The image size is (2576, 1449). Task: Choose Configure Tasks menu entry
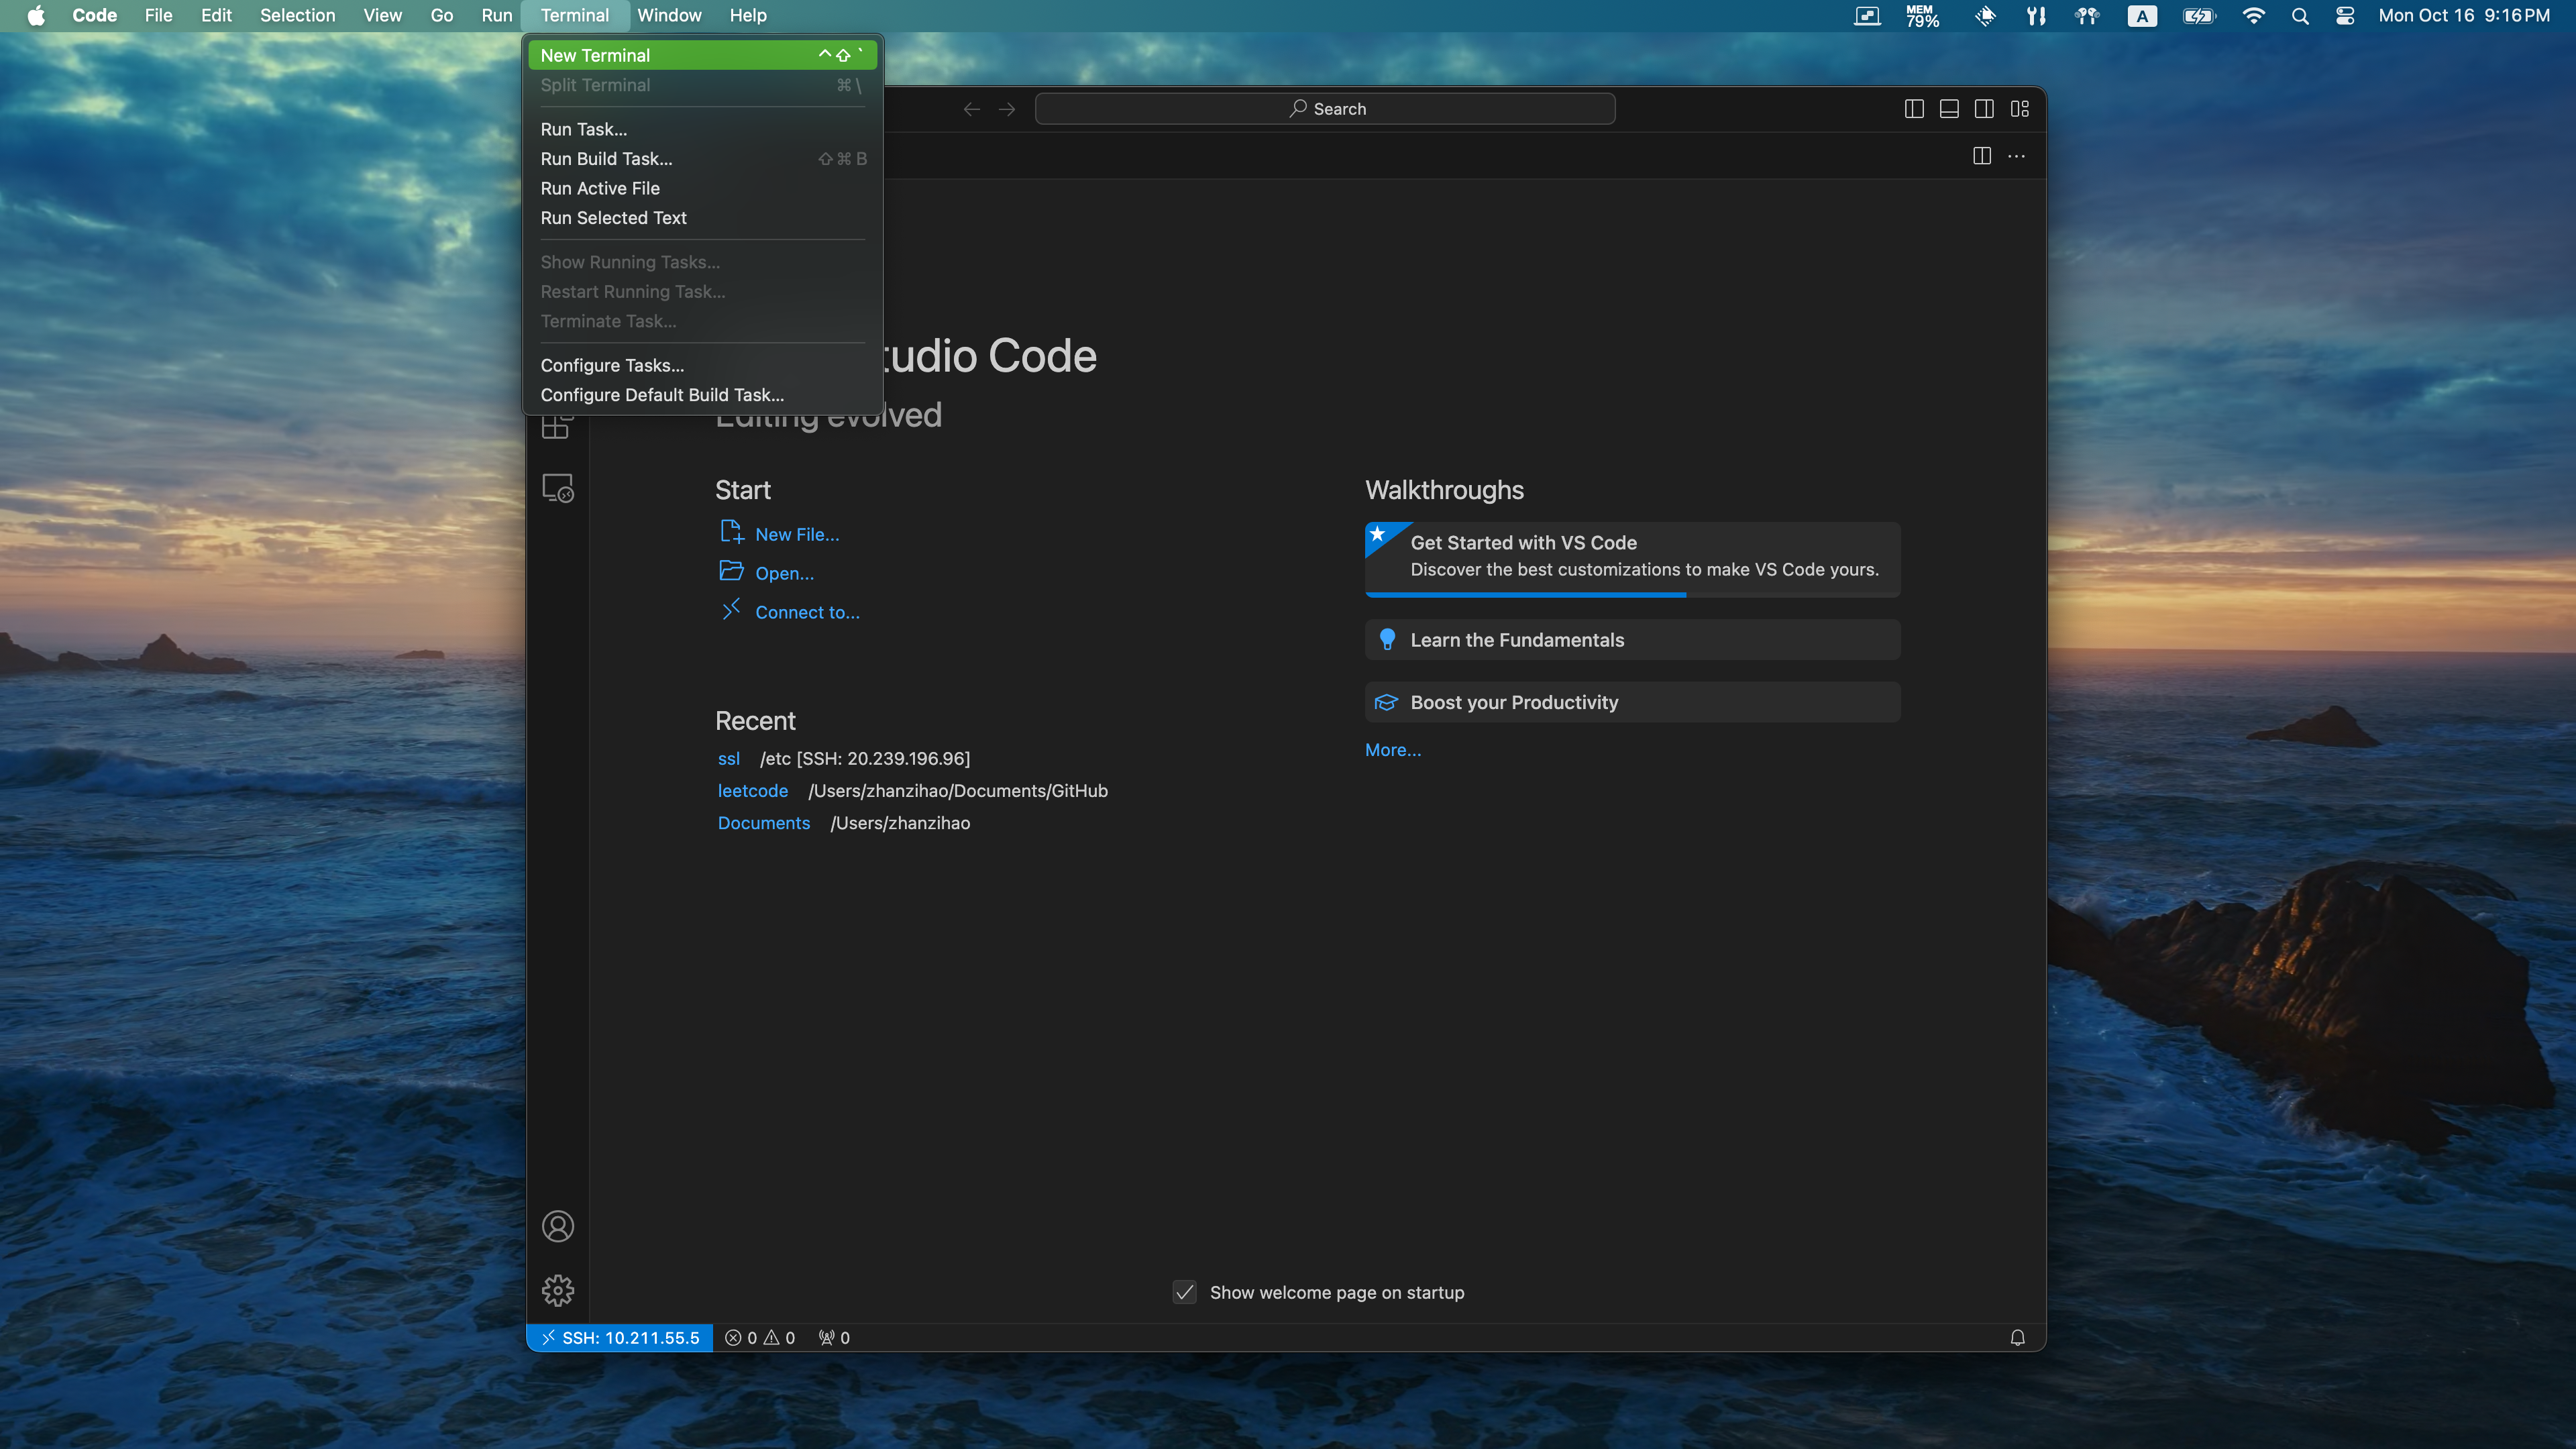point(612,365)
